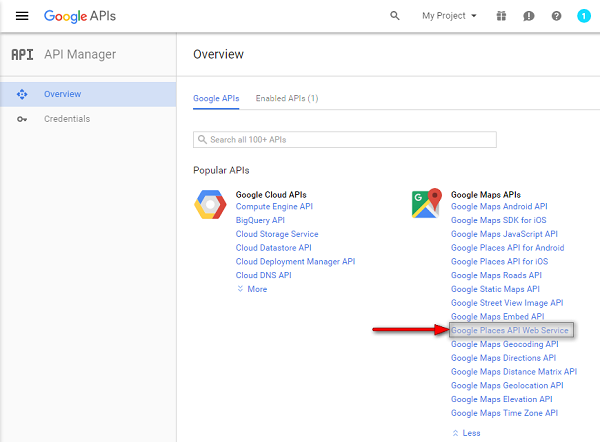
Task: Click the Overview sidebar icon
Action: (x=22, y=94)
